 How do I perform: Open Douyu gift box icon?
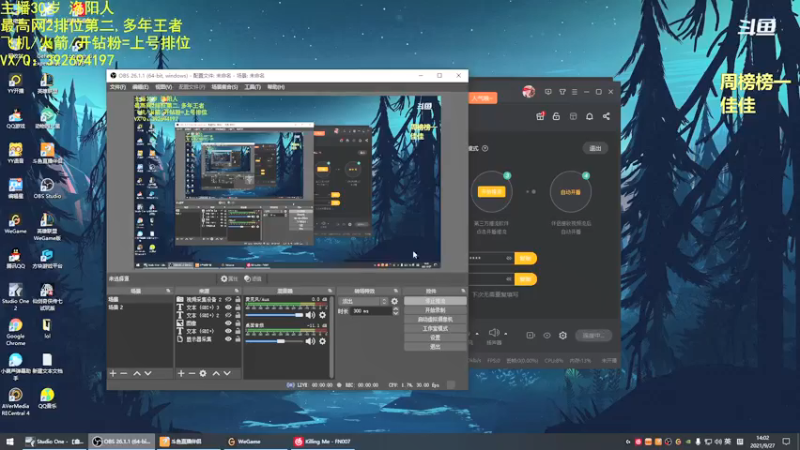pos(540,116)
